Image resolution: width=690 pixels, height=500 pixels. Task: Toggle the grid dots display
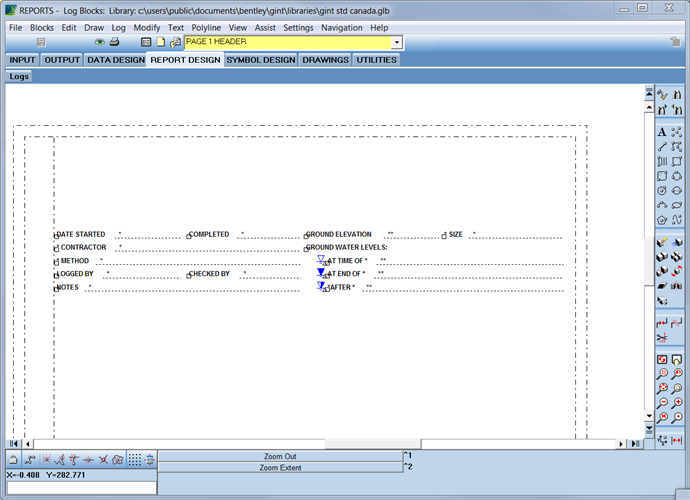coord(135,460)
